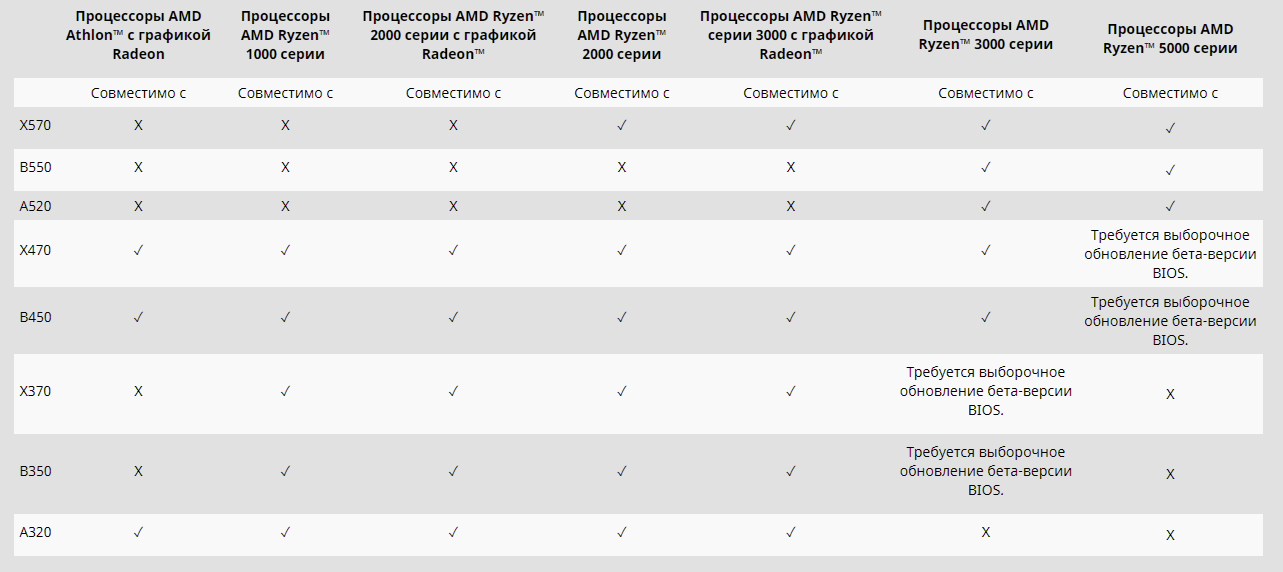Click the BIOS update note in the B350 row
Screen dimensions: 1283x572
pos(985,471)
